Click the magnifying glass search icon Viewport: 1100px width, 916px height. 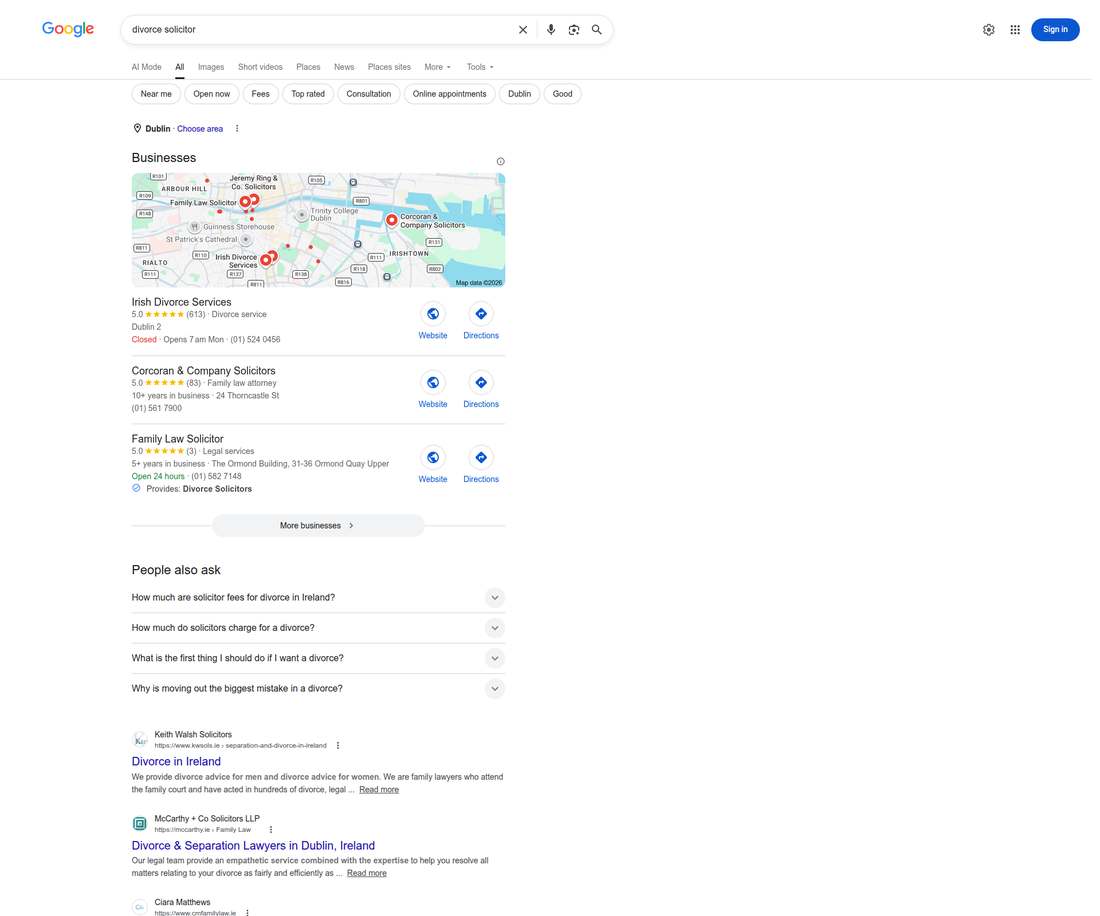596,29
